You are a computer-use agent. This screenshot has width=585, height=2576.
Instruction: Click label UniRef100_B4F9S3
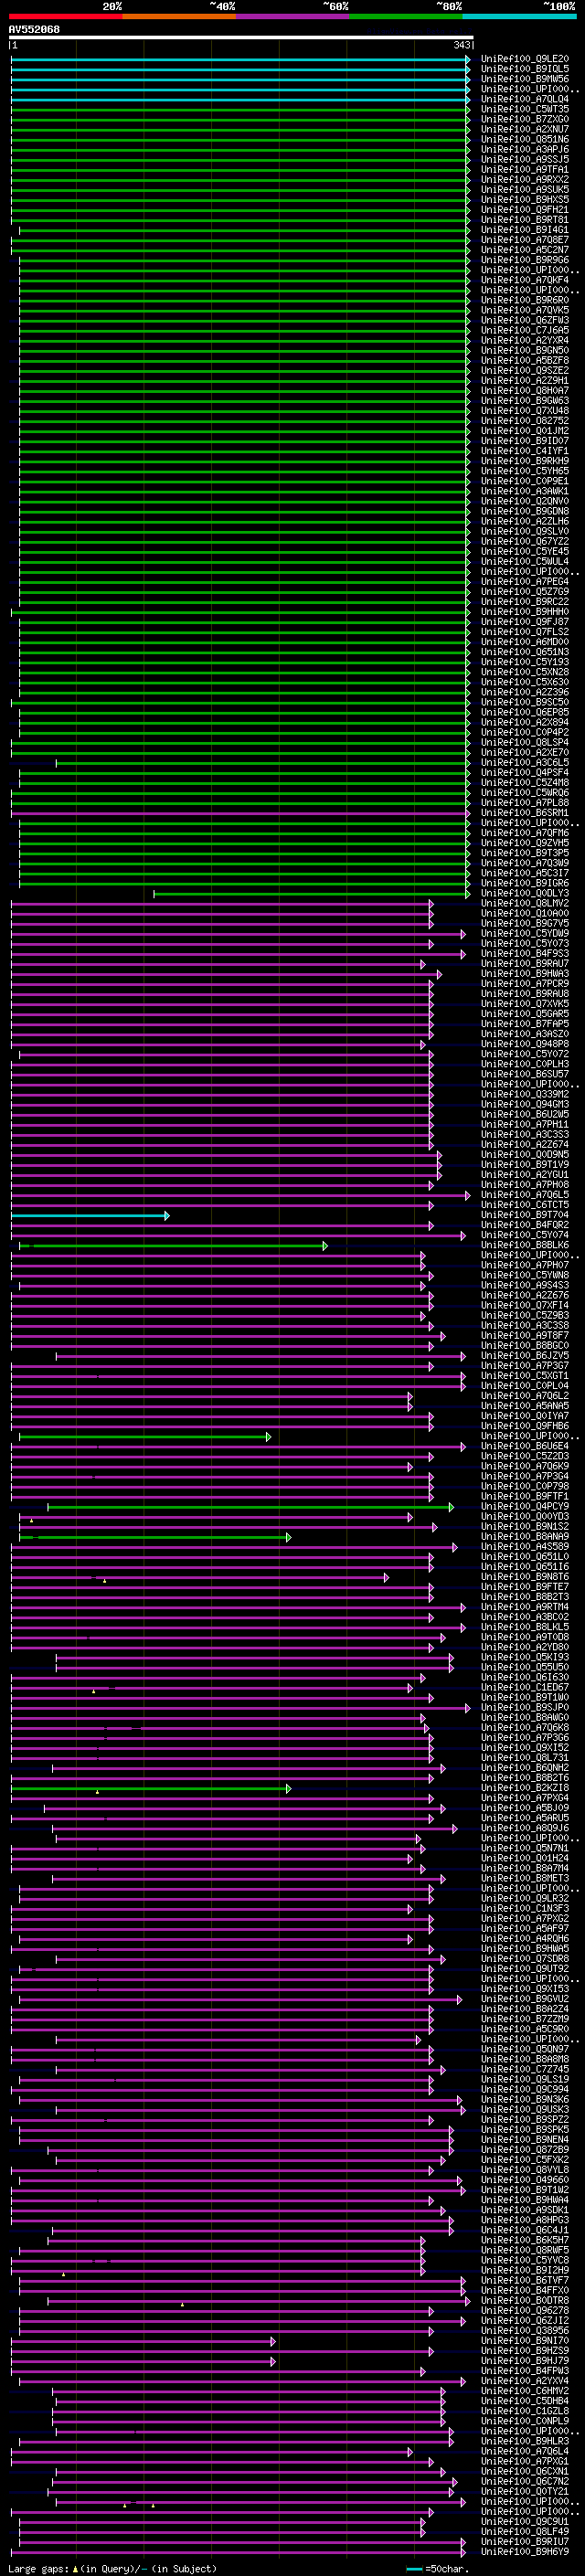click(525, 953)
